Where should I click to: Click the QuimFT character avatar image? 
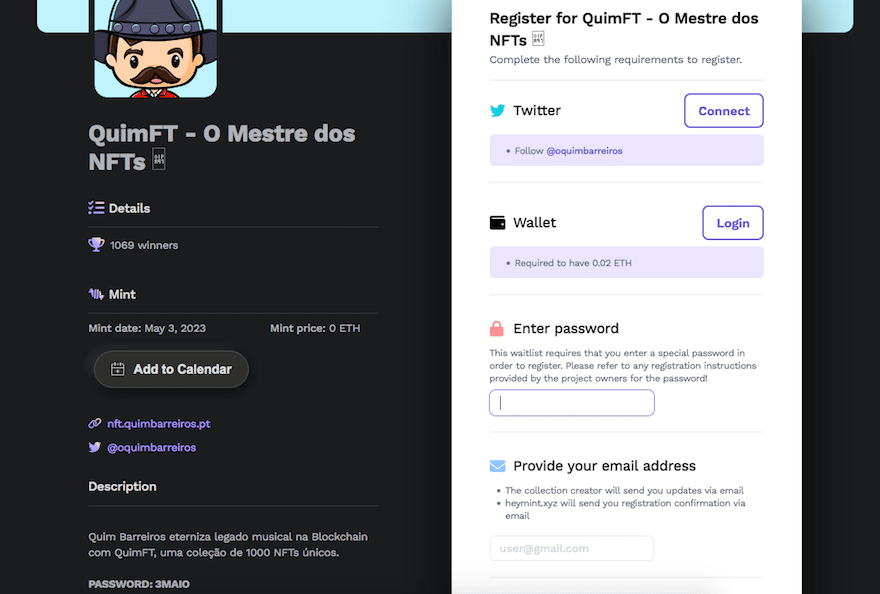click(155, 49)
